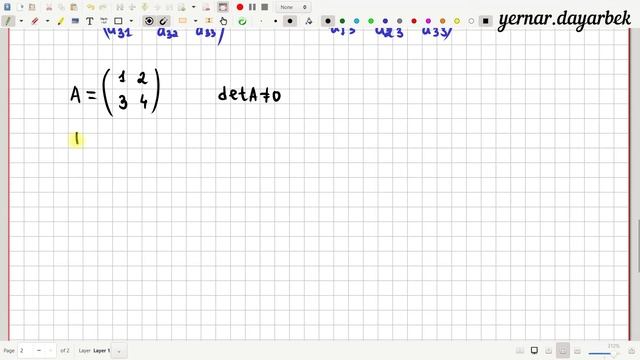Select the gray color swatch

click(399, 21)
